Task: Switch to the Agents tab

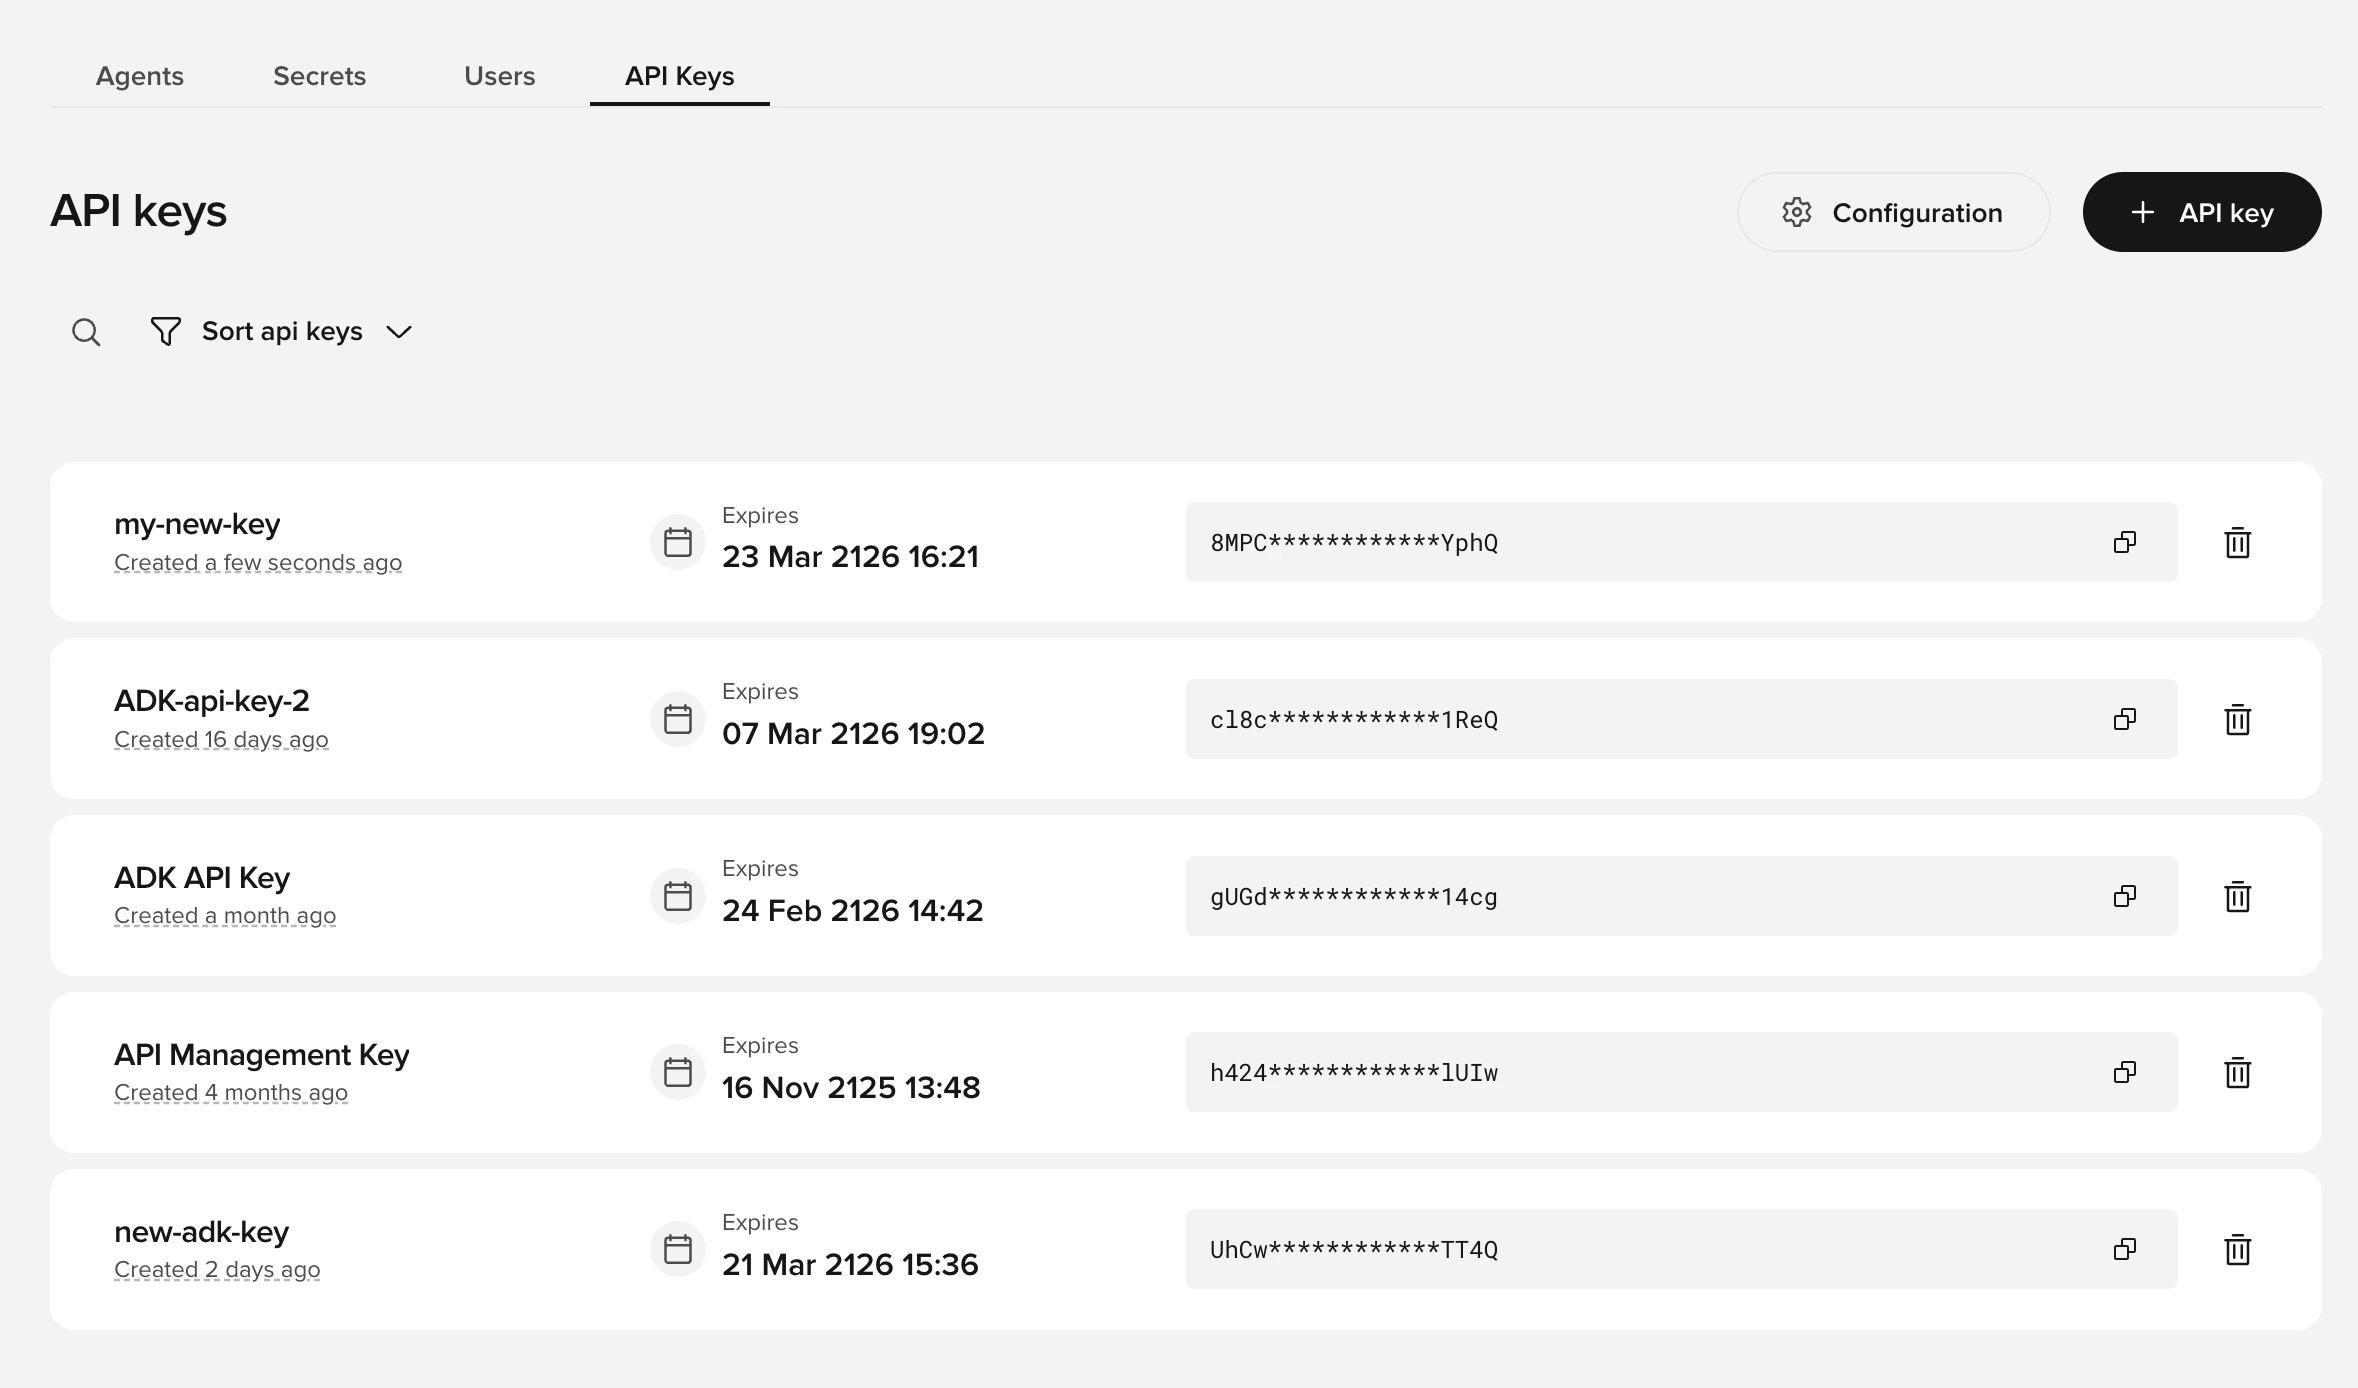Action: click(139, 76)
